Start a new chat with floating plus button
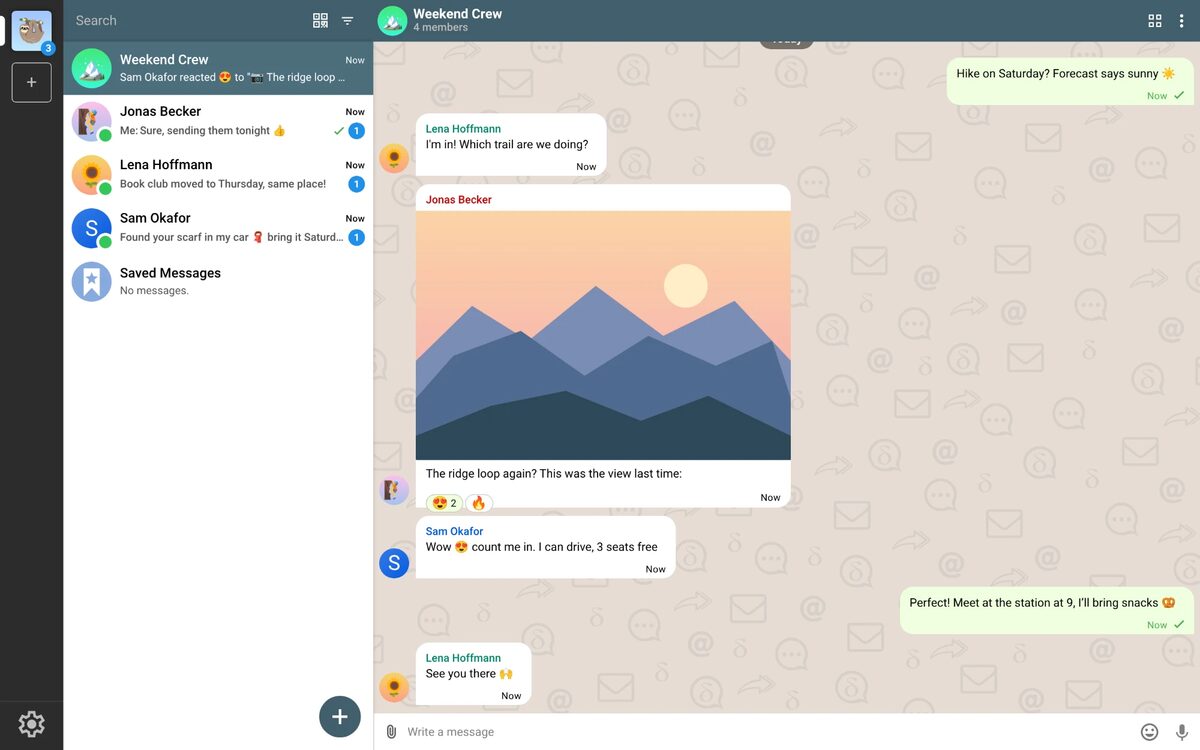Image resolution: width=1200 pixels, height=750 pixels. pos(340,716)
